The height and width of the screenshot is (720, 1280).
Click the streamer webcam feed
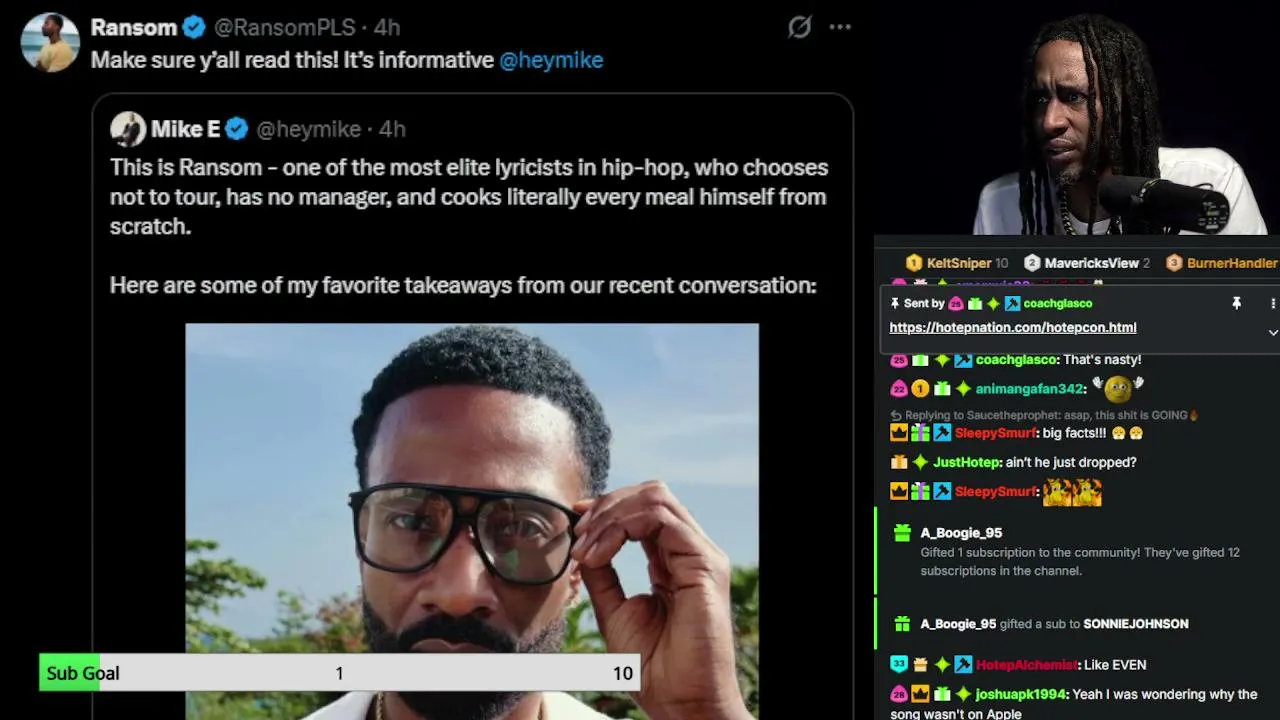1078,118
